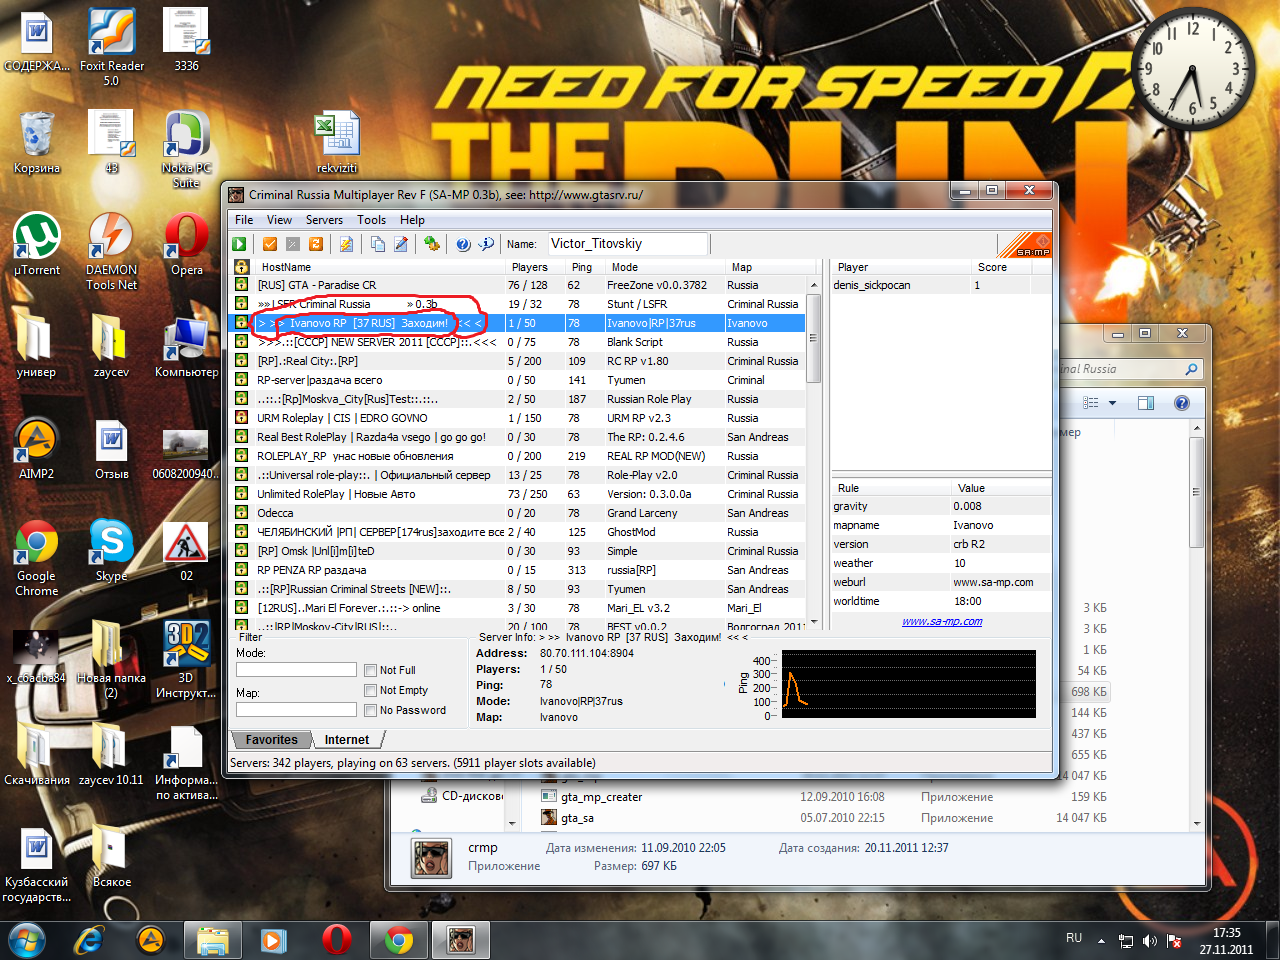Viewport: 1280px width, 960px height.
Task: Select the Nokia PC Suite desktop icon
Action: (x=186, y=149)
